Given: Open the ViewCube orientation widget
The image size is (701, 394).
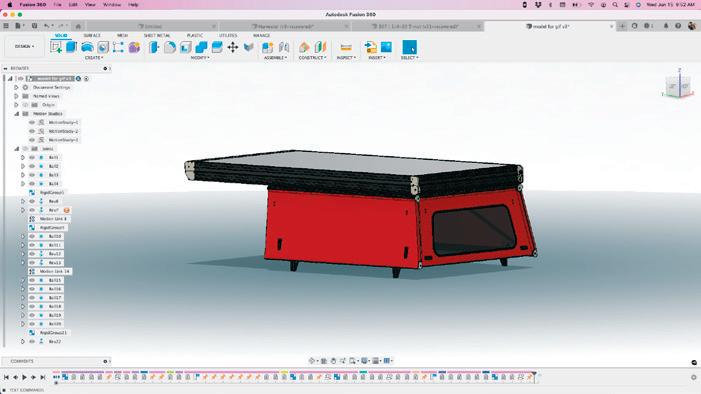Looking at the screenshot, I should coord(678,85).
